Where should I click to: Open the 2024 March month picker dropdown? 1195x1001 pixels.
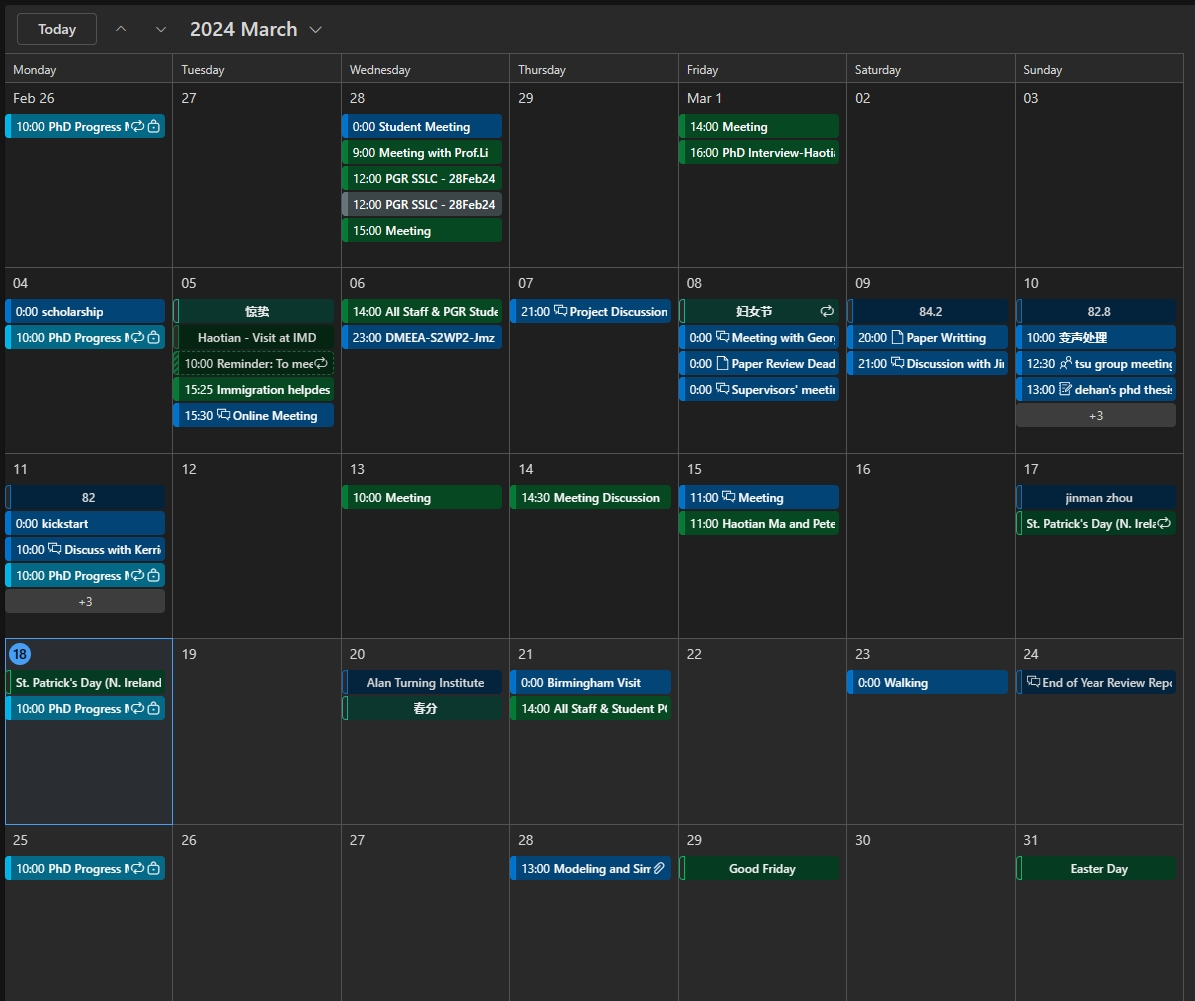(316, 29)
